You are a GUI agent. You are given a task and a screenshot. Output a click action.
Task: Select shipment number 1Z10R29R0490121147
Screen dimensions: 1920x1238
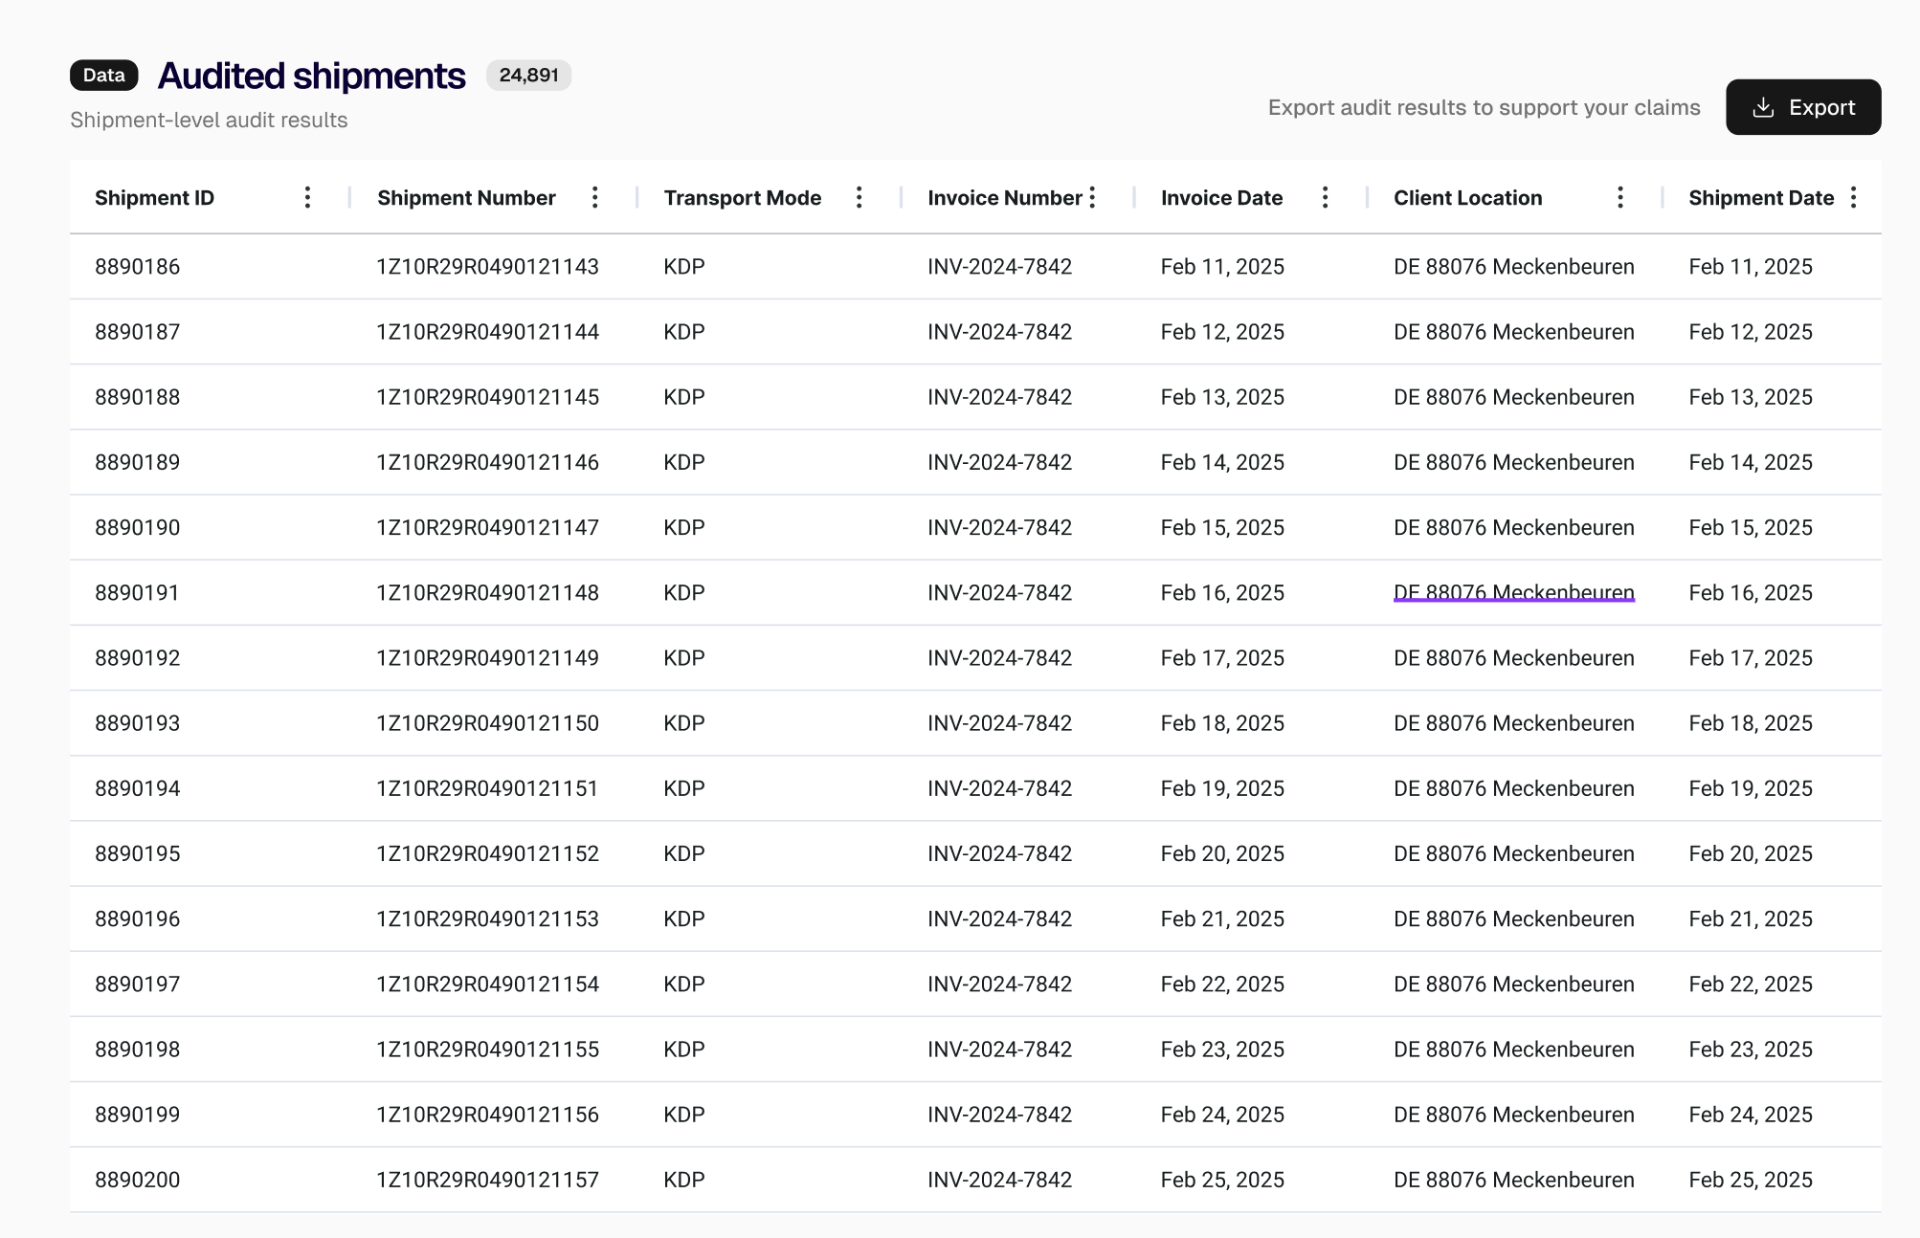(488, 527)
